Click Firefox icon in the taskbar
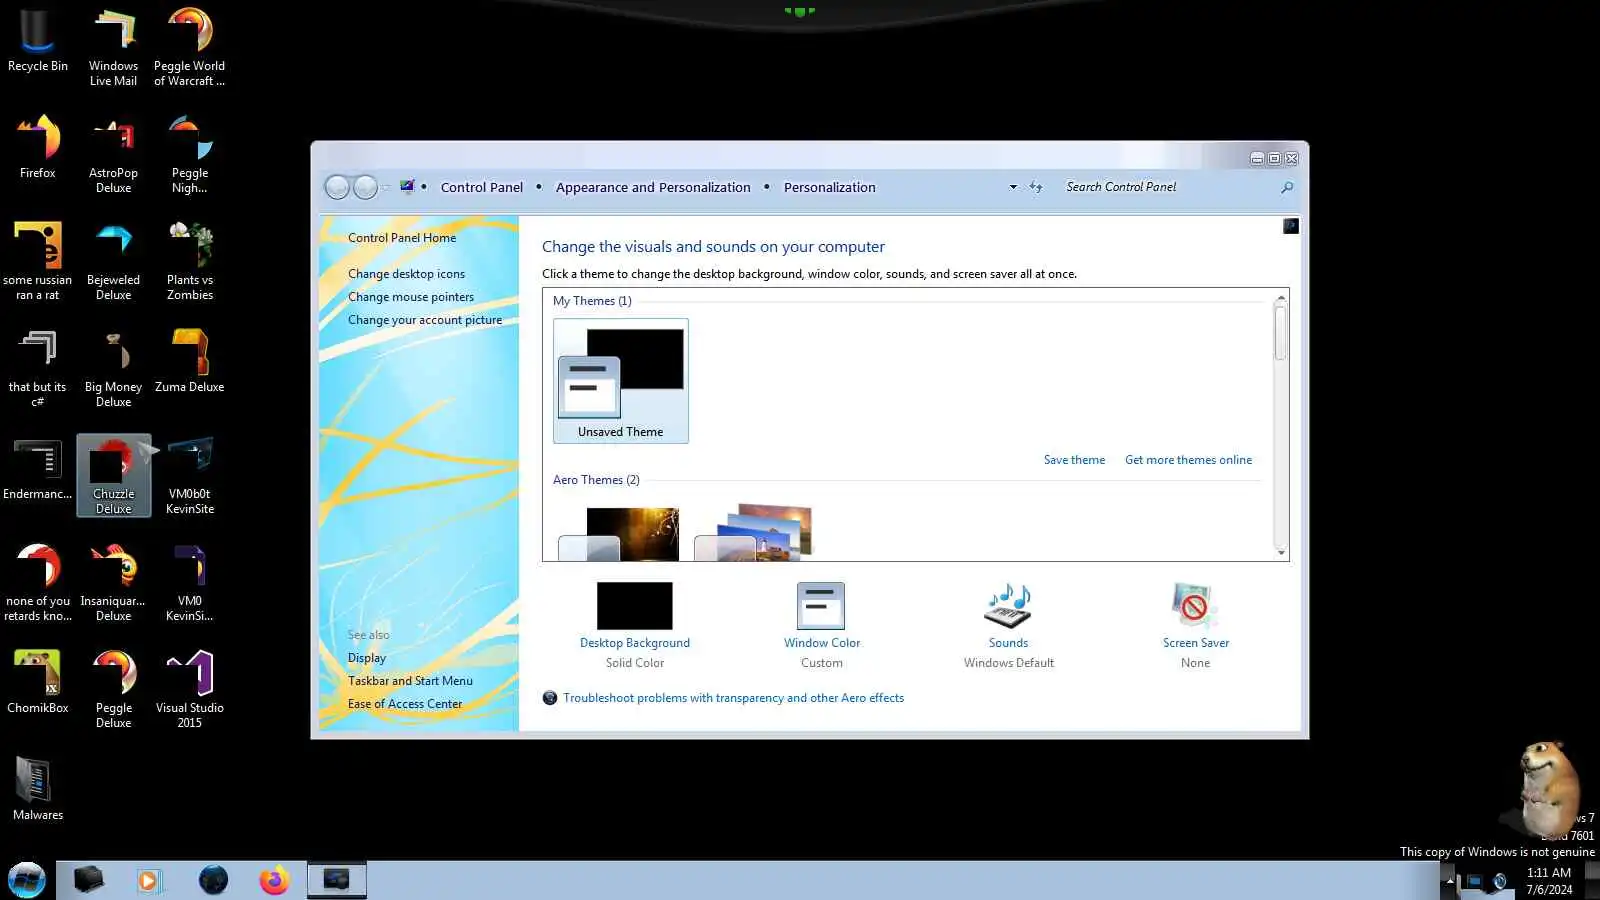This screenshot has width=1600, height=900. point(273,880)
